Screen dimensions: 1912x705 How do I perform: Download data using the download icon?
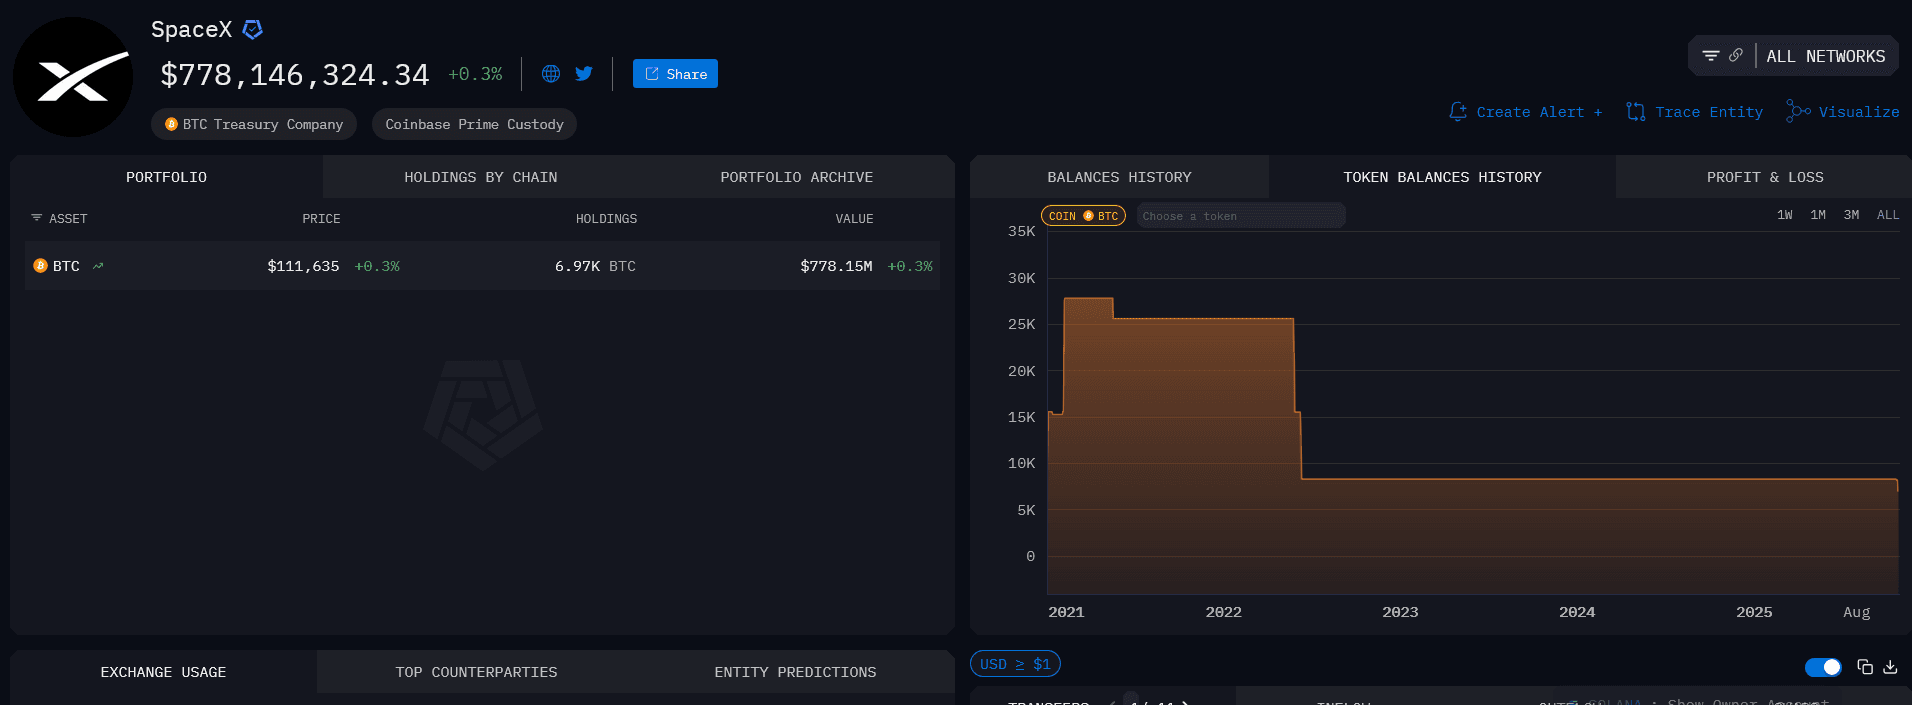click(1890, 667)
